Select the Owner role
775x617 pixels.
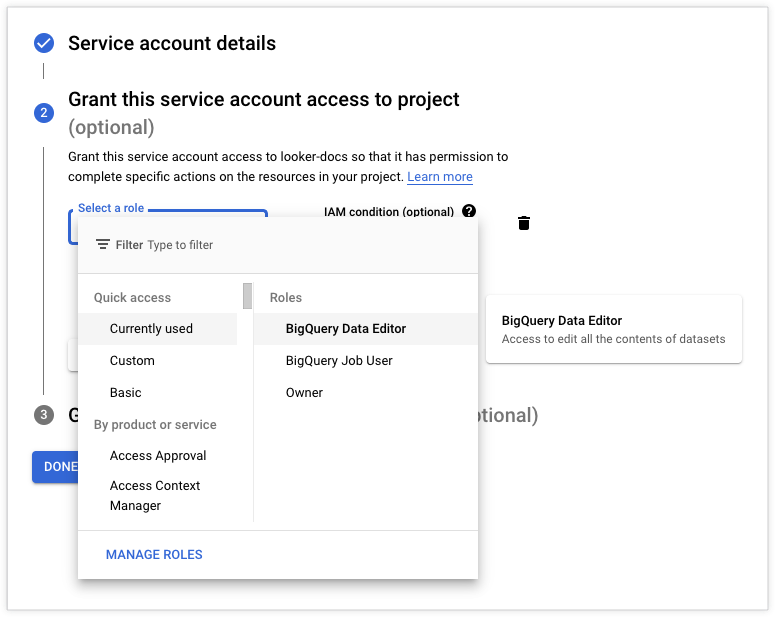[x=304, y=393]
